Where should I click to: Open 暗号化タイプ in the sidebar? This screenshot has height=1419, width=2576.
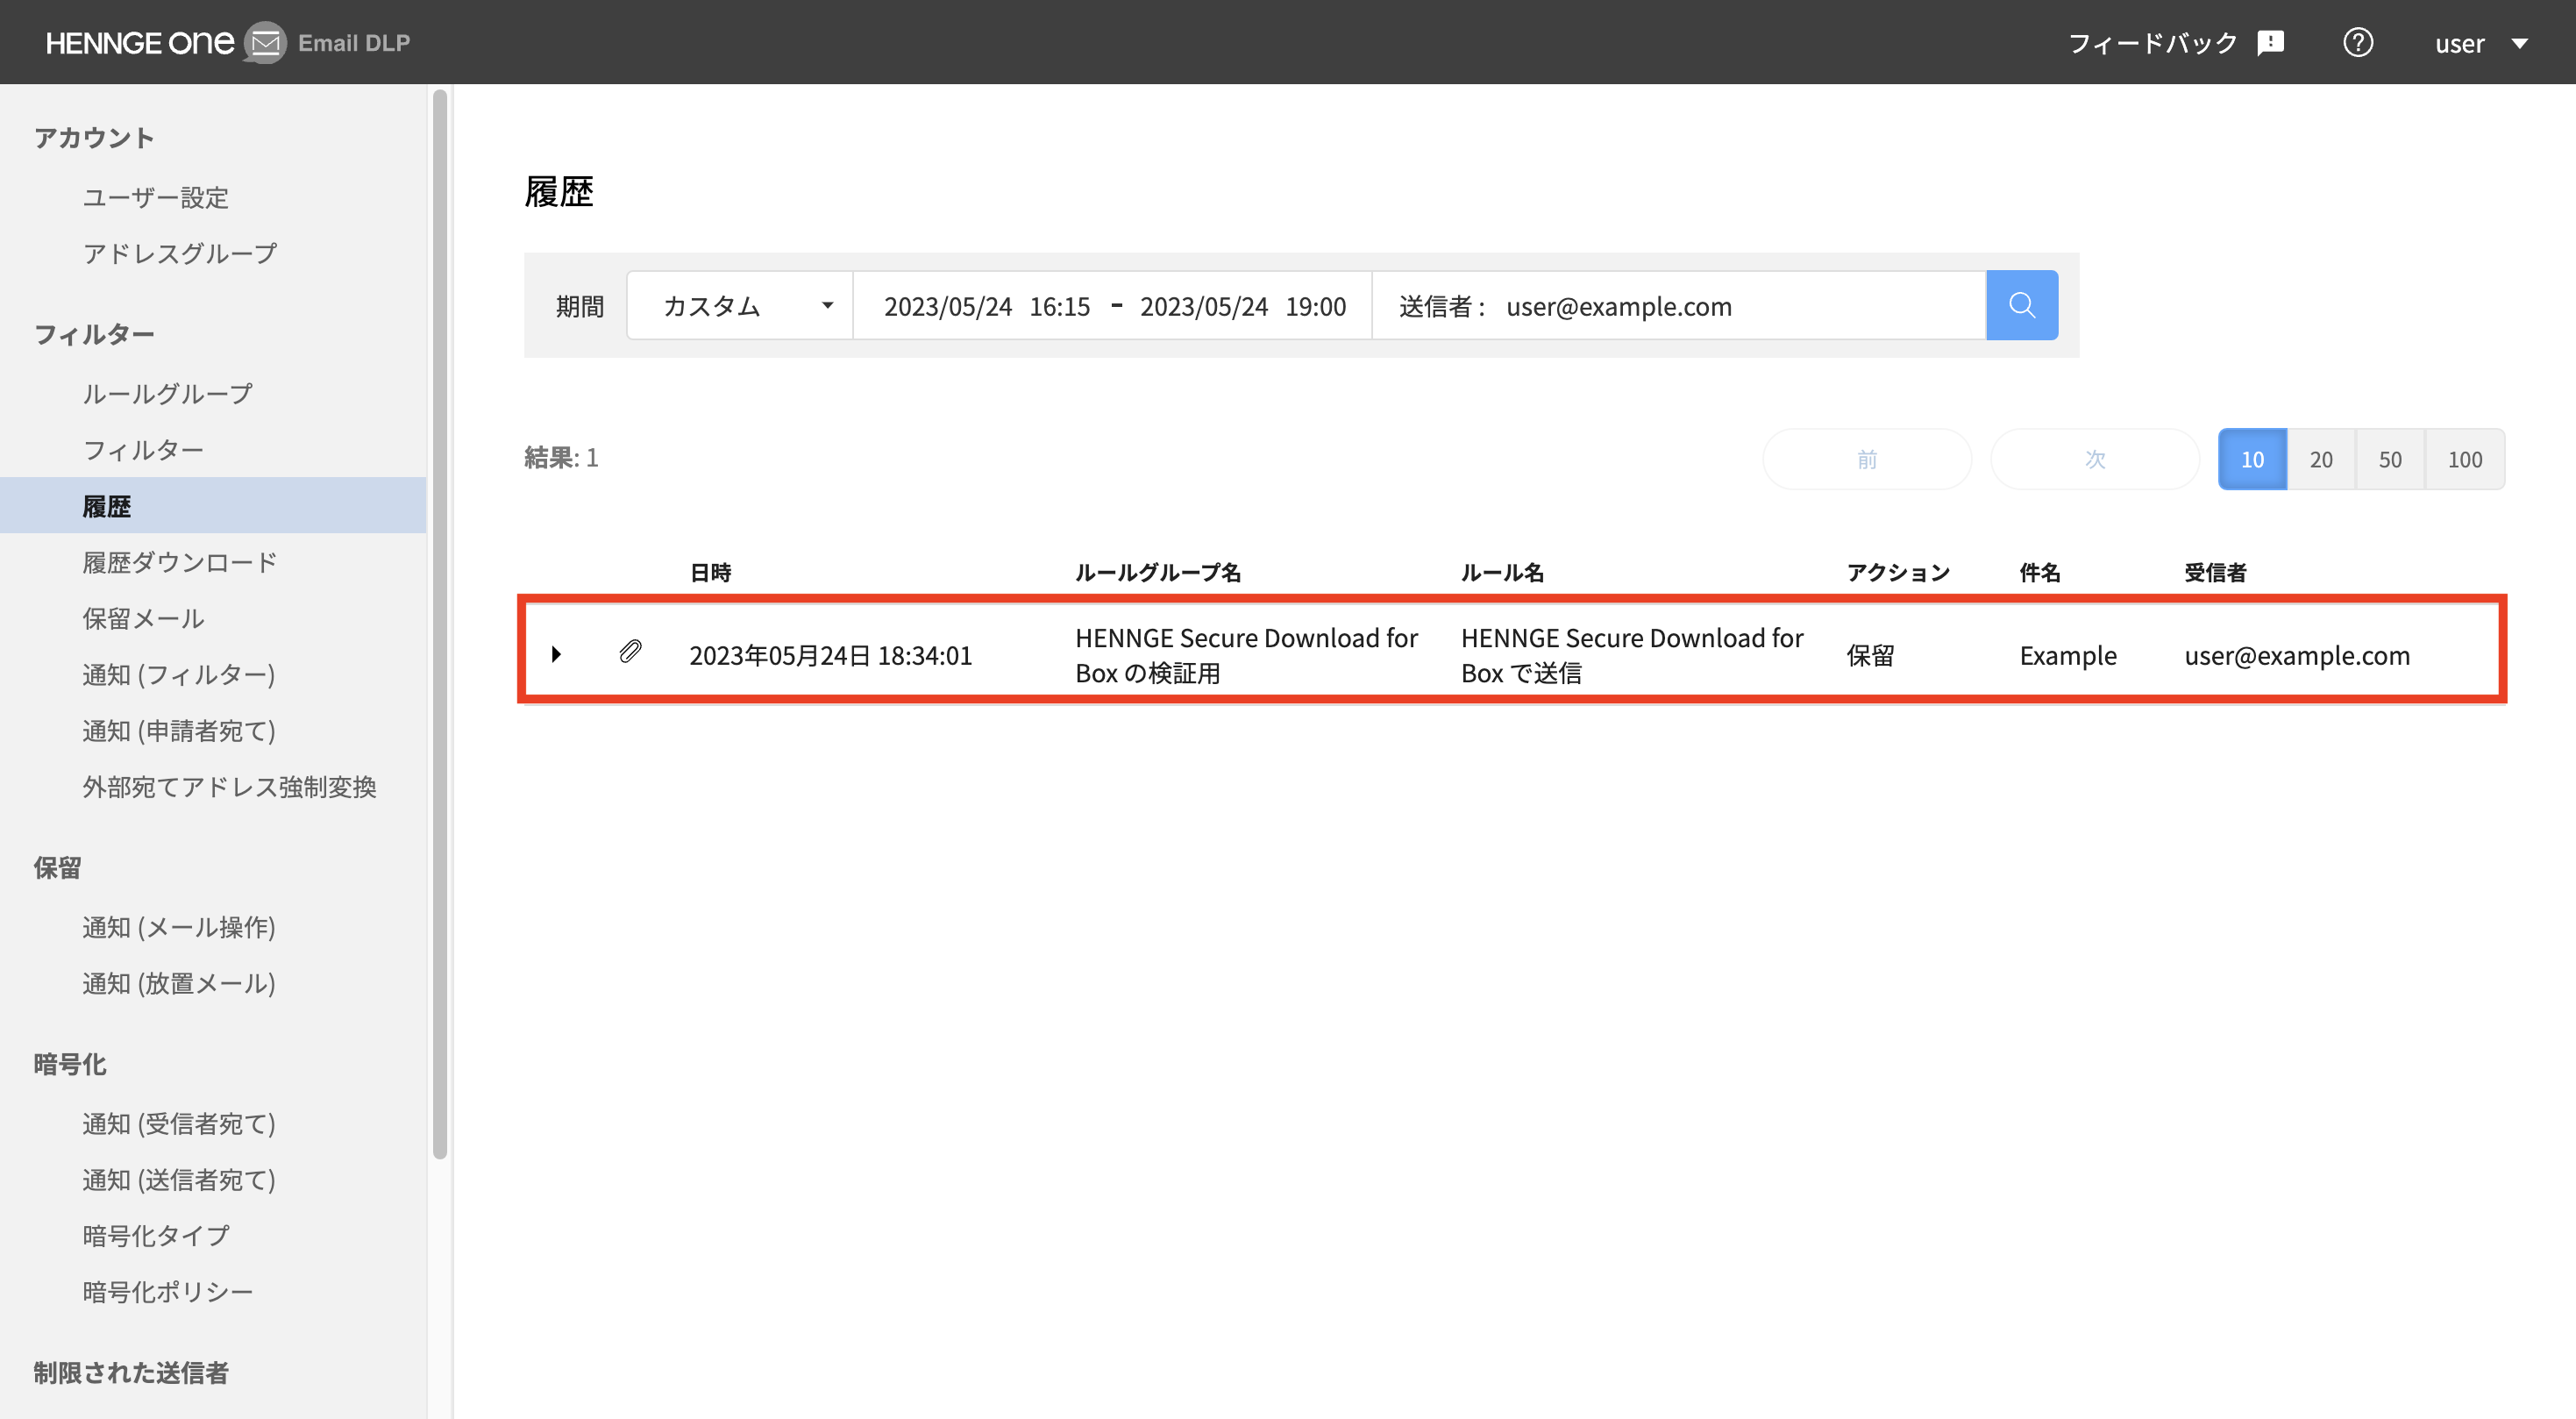click(156, 1236)
